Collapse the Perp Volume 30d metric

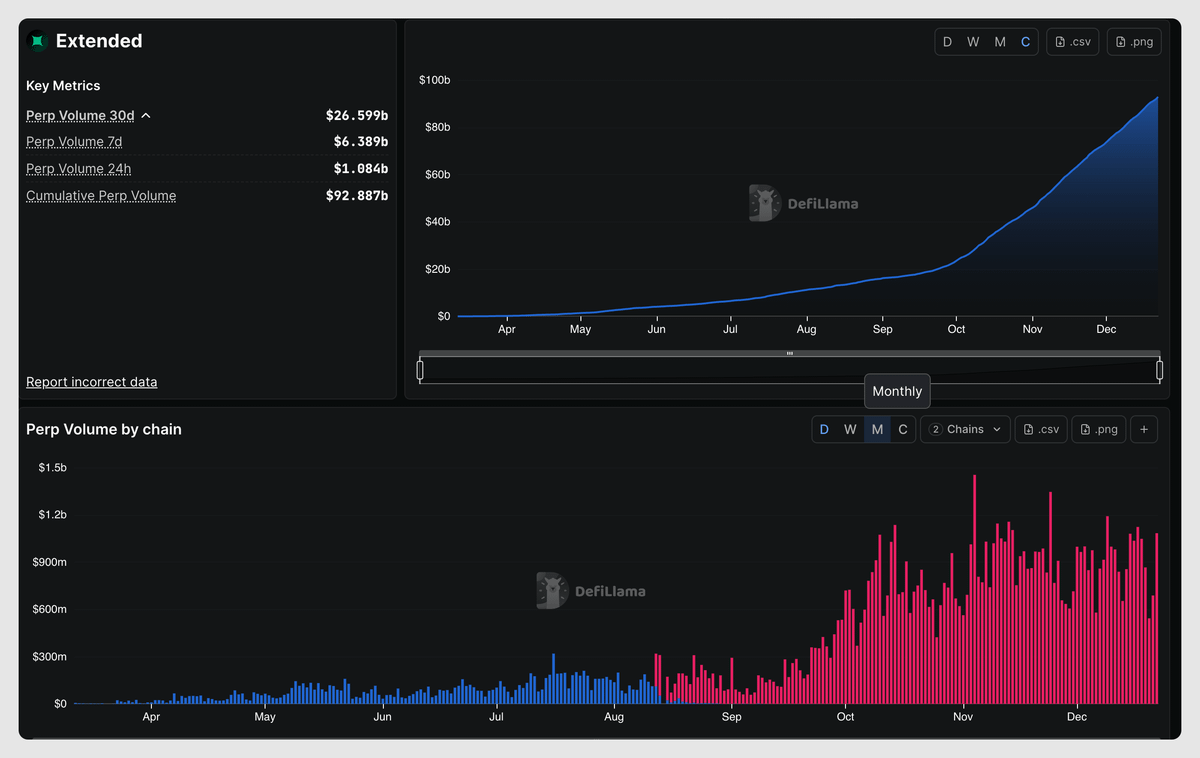click(80, 115)
